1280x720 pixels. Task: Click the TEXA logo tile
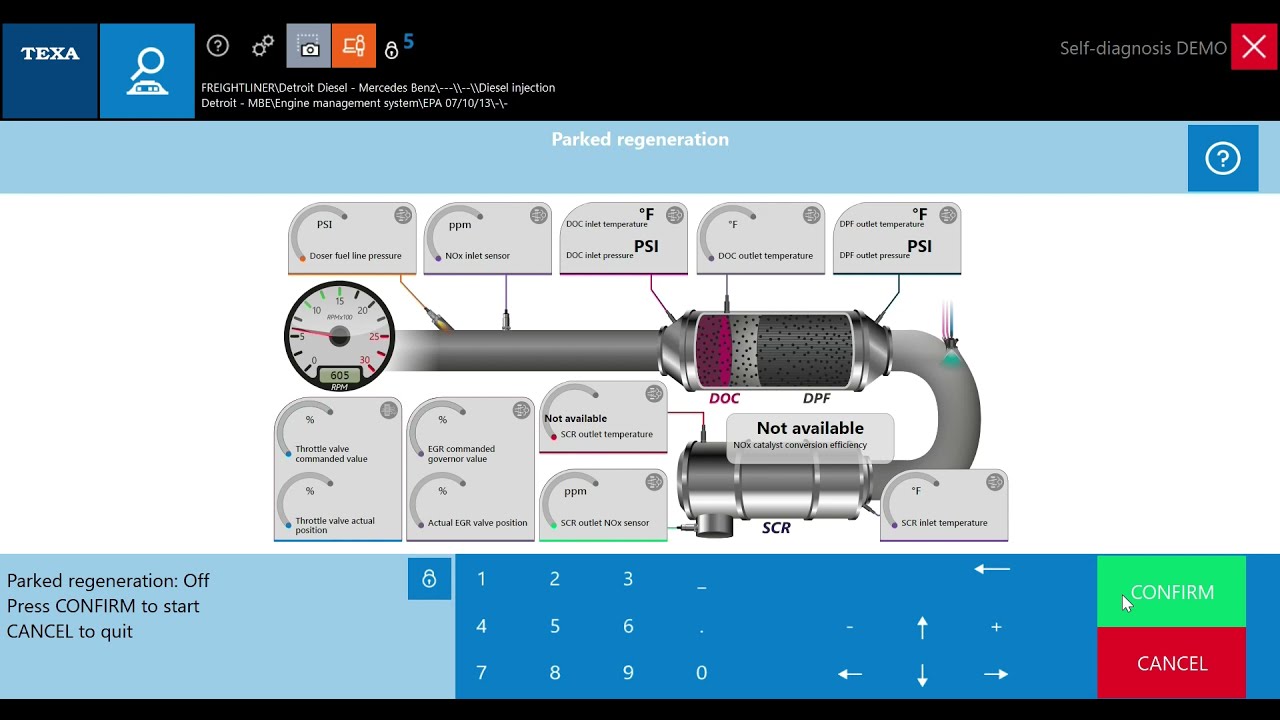click(x=50, y=71)
